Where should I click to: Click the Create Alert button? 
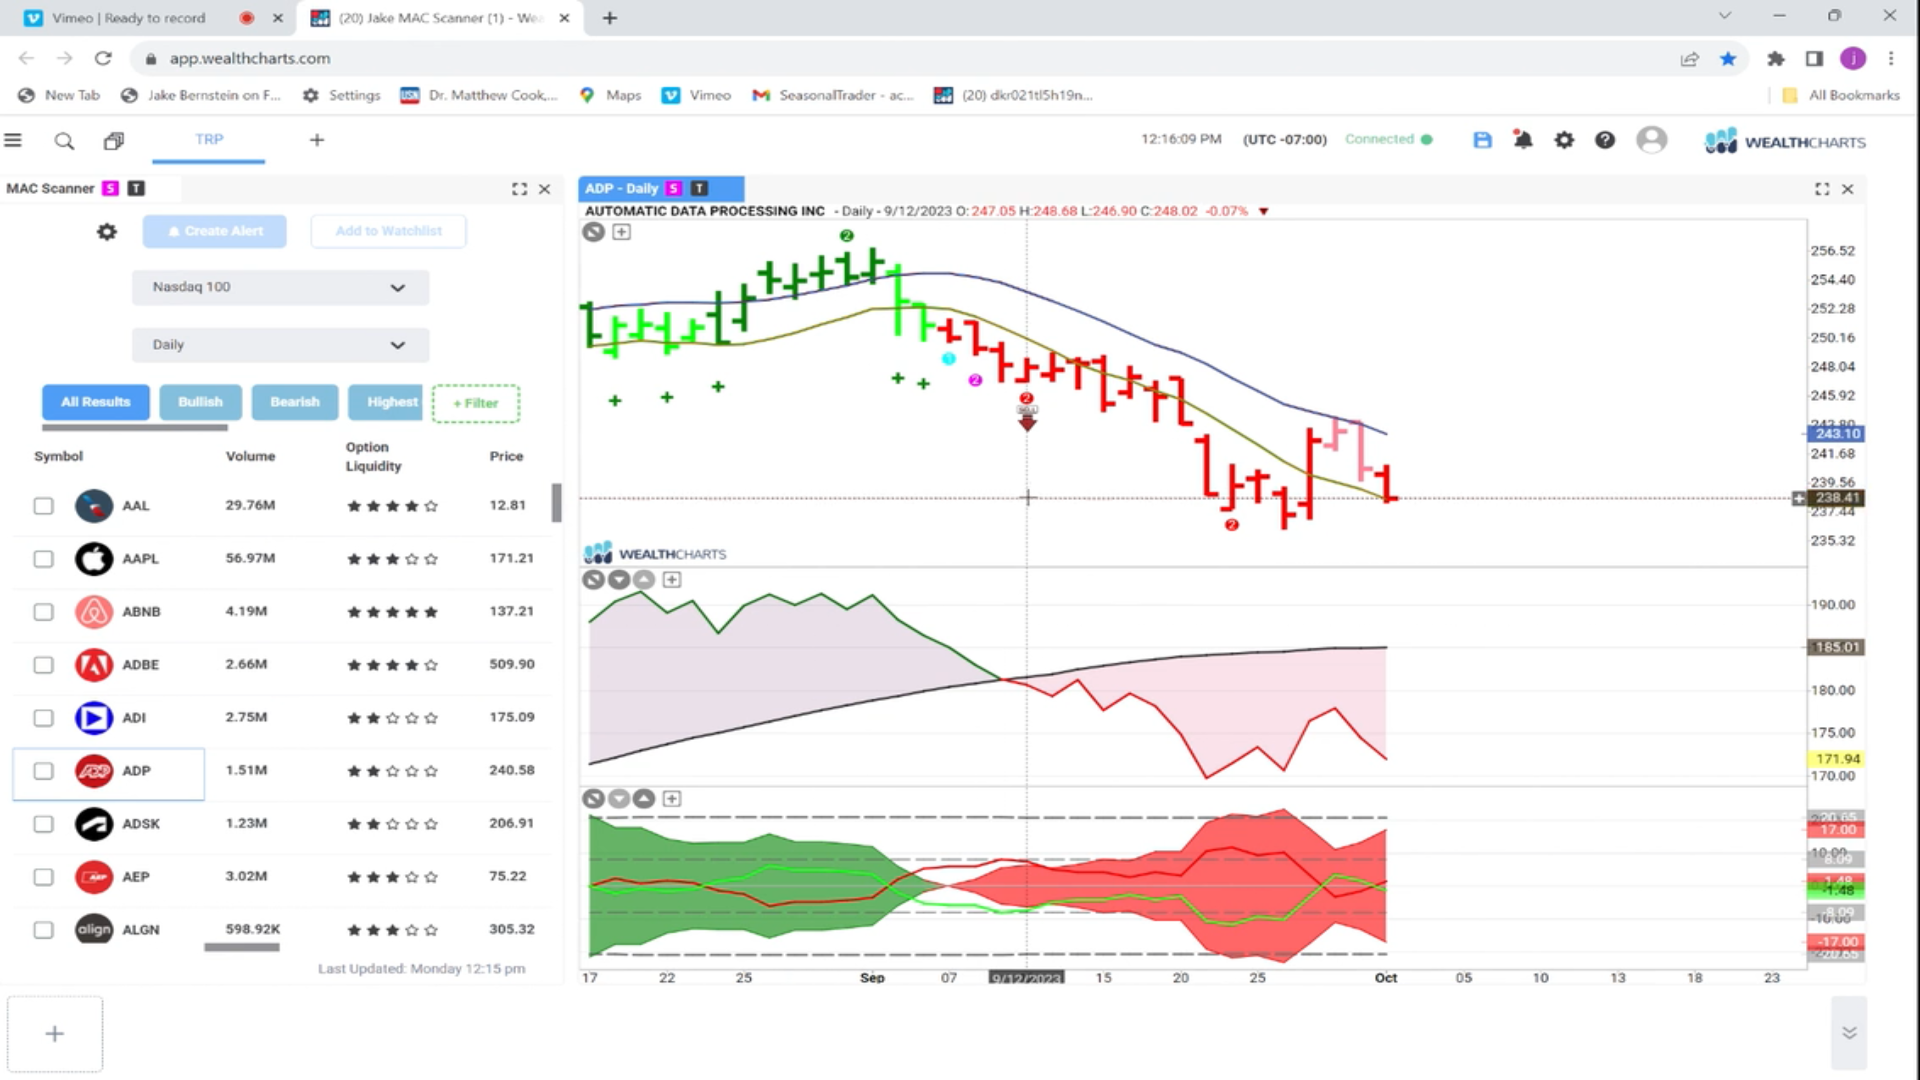pos(215,231)
